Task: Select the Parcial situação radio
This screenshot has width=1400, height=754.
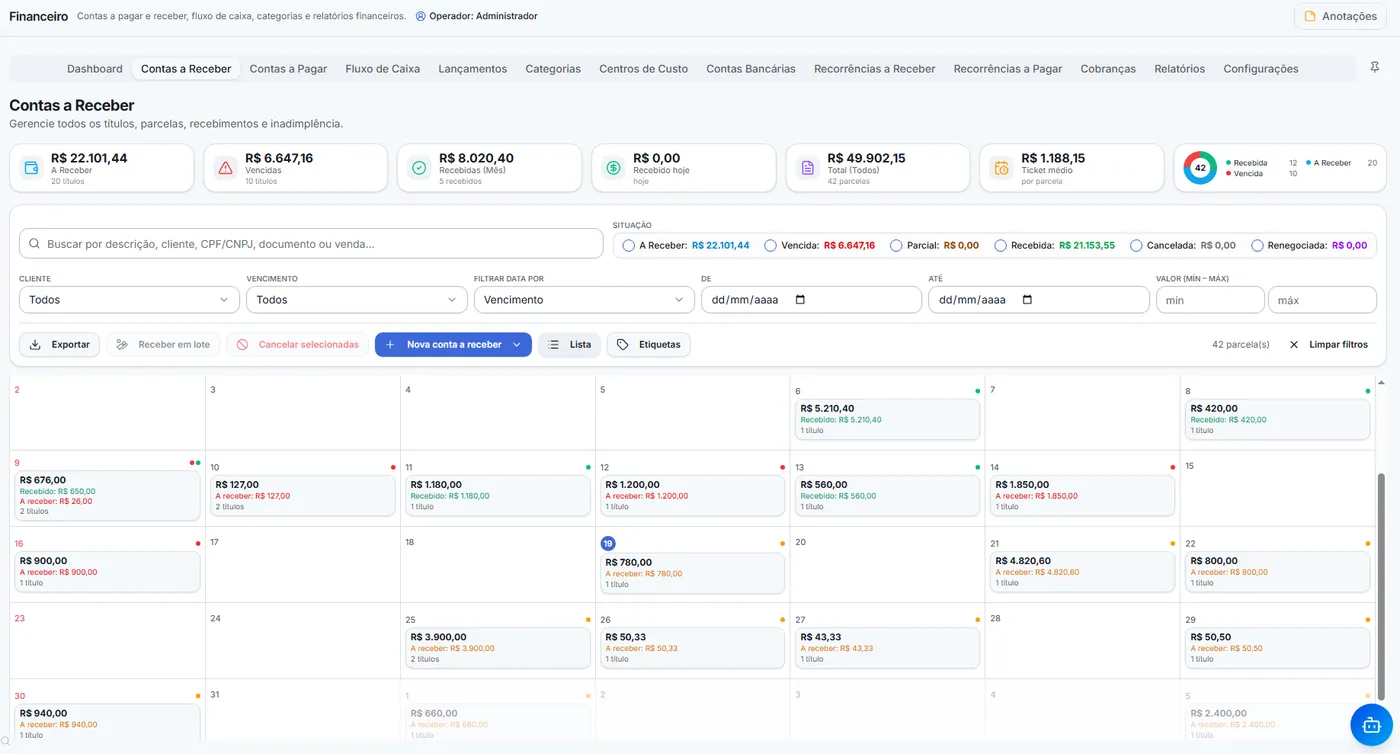Action: click(x=896, y=245)
